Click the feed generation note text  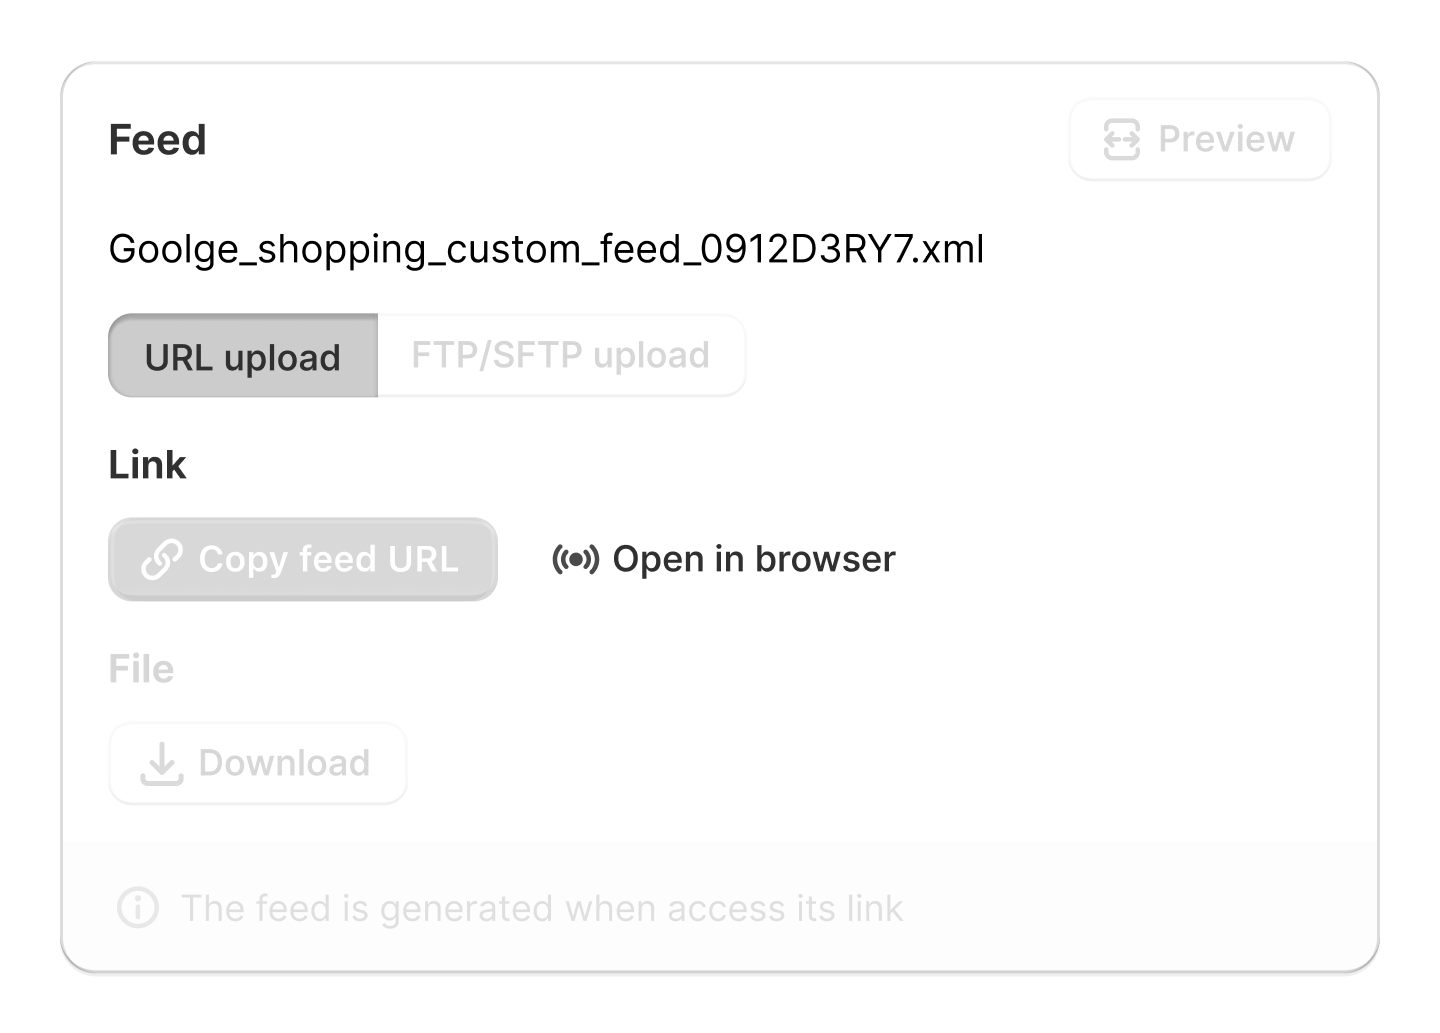click(x=542, y=908)
